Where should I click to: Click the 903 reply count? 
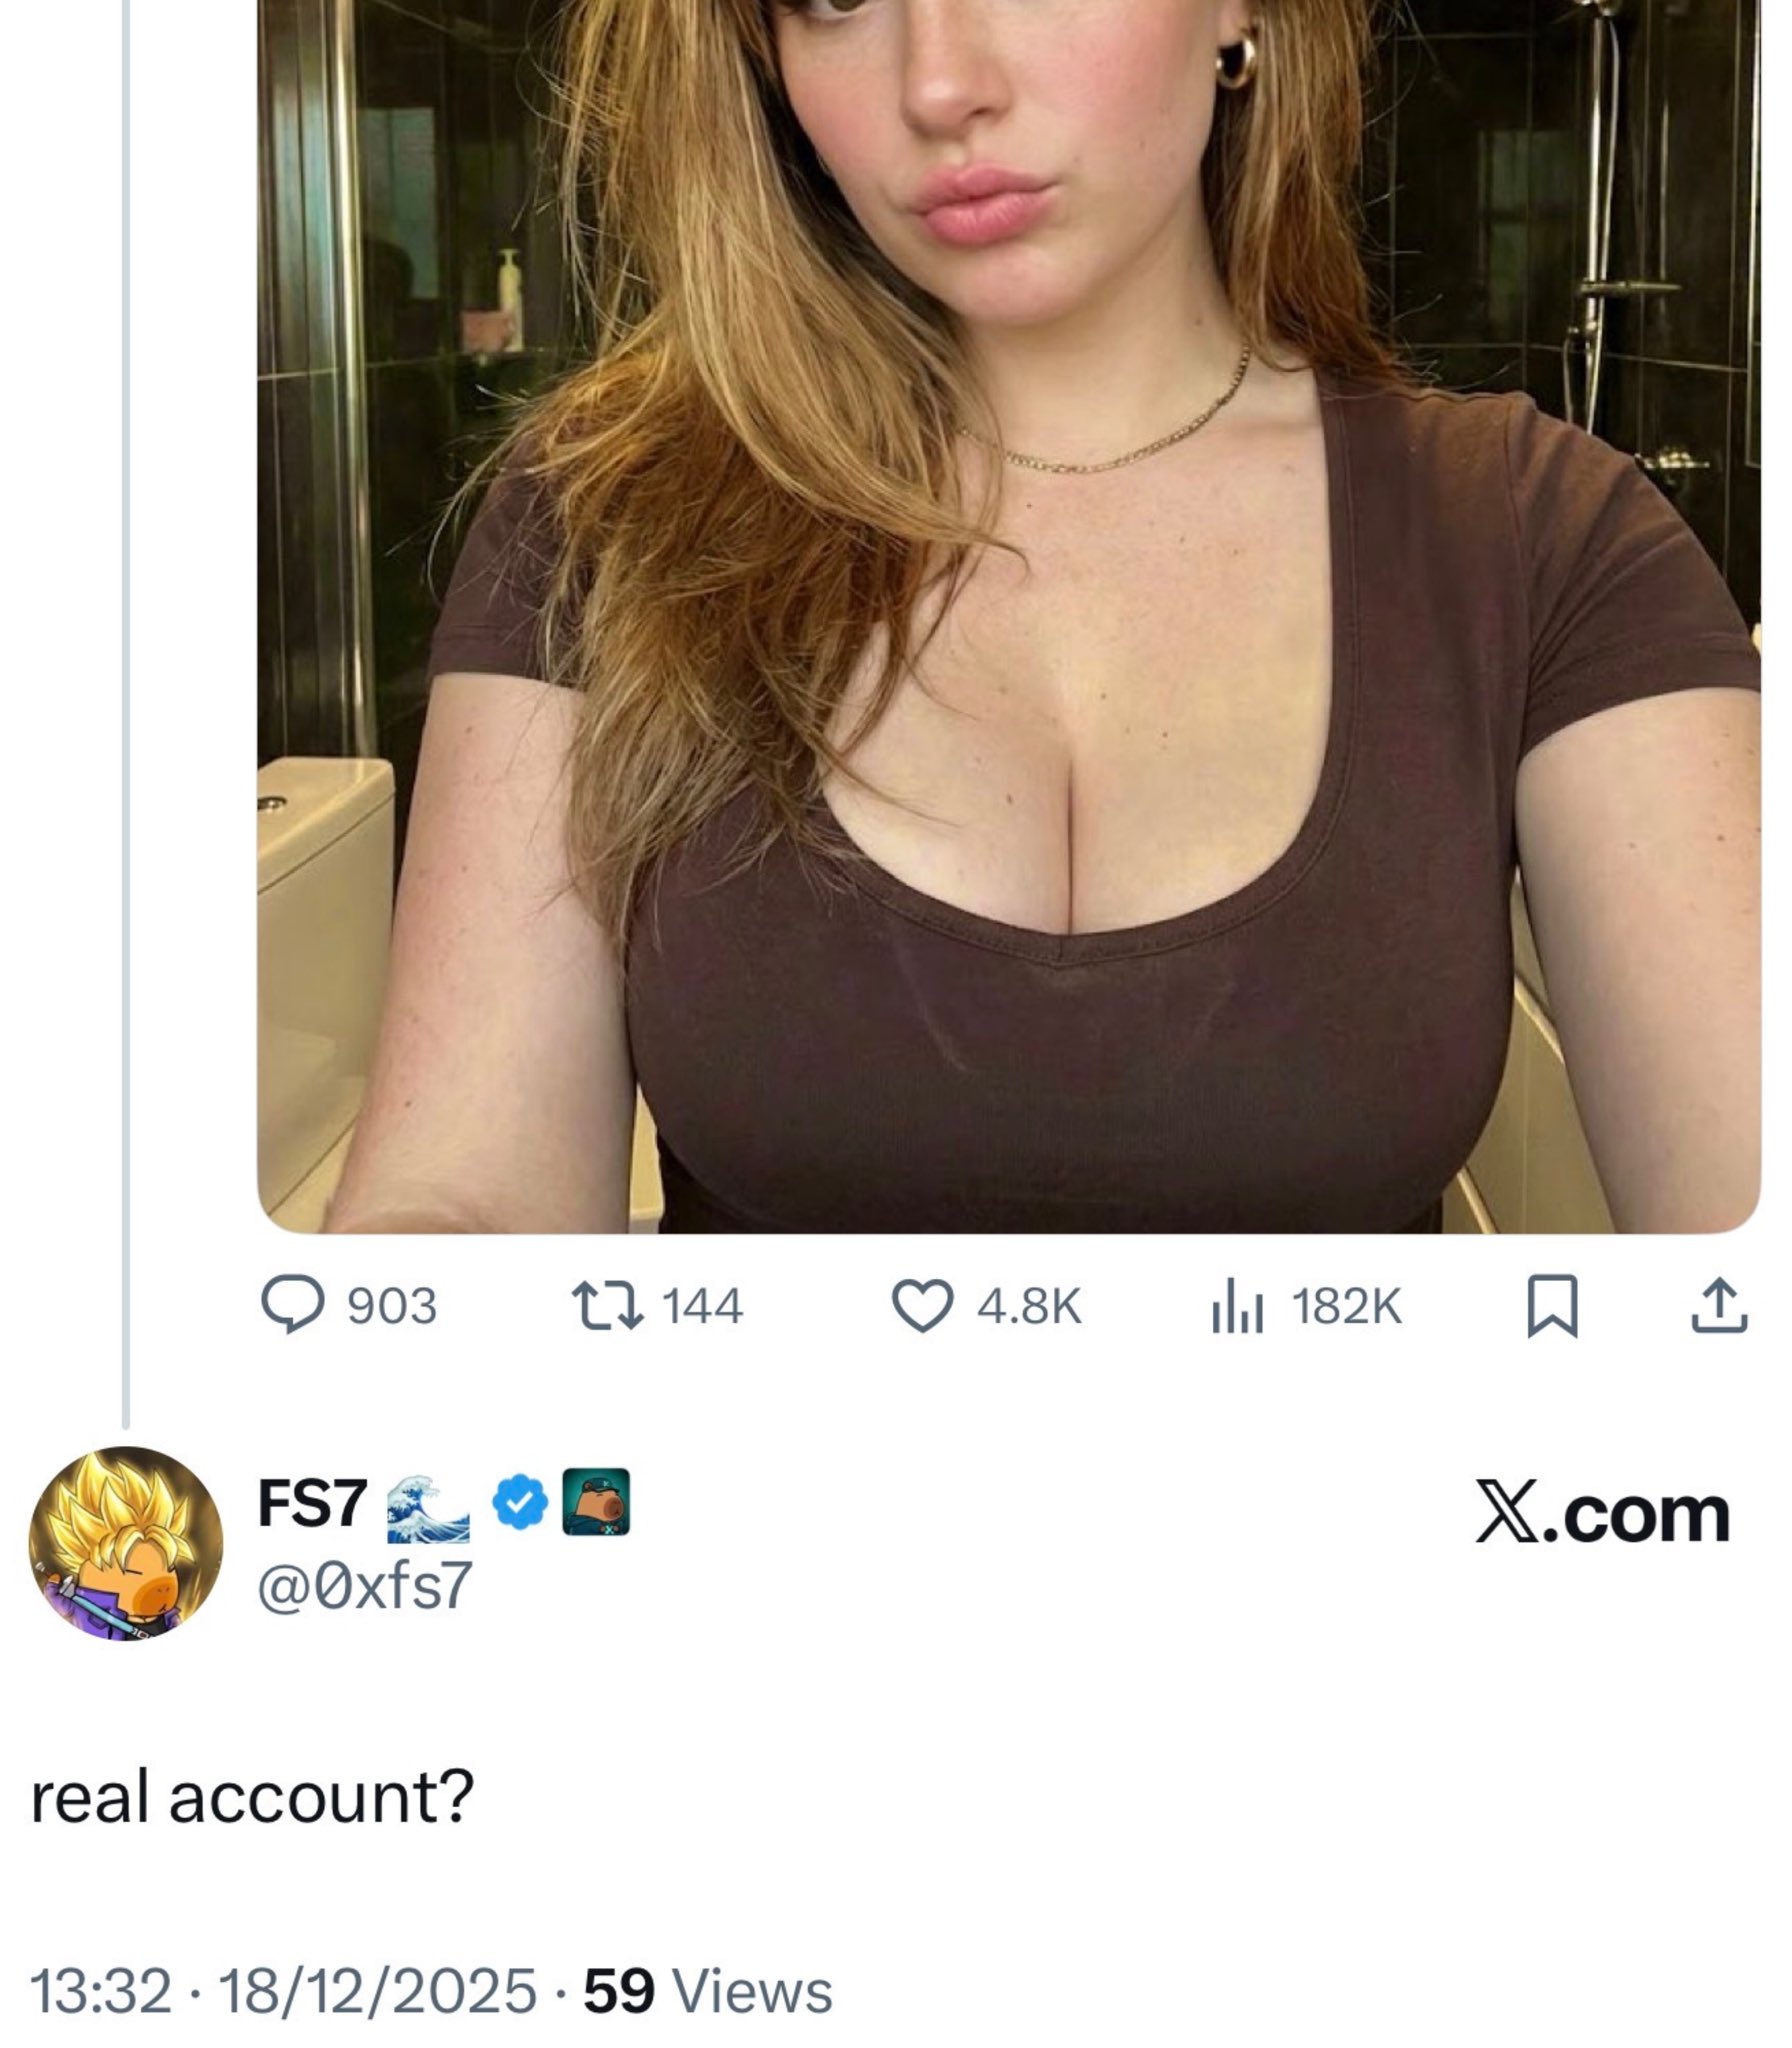coord(392,1307)
